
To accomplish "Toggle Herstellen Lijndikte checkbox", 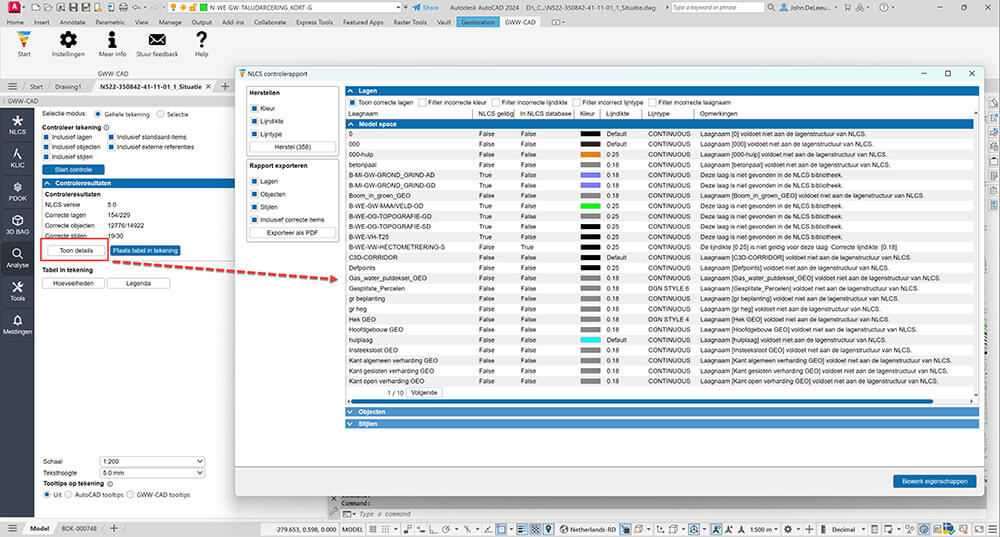I will (x=254, y=121).
